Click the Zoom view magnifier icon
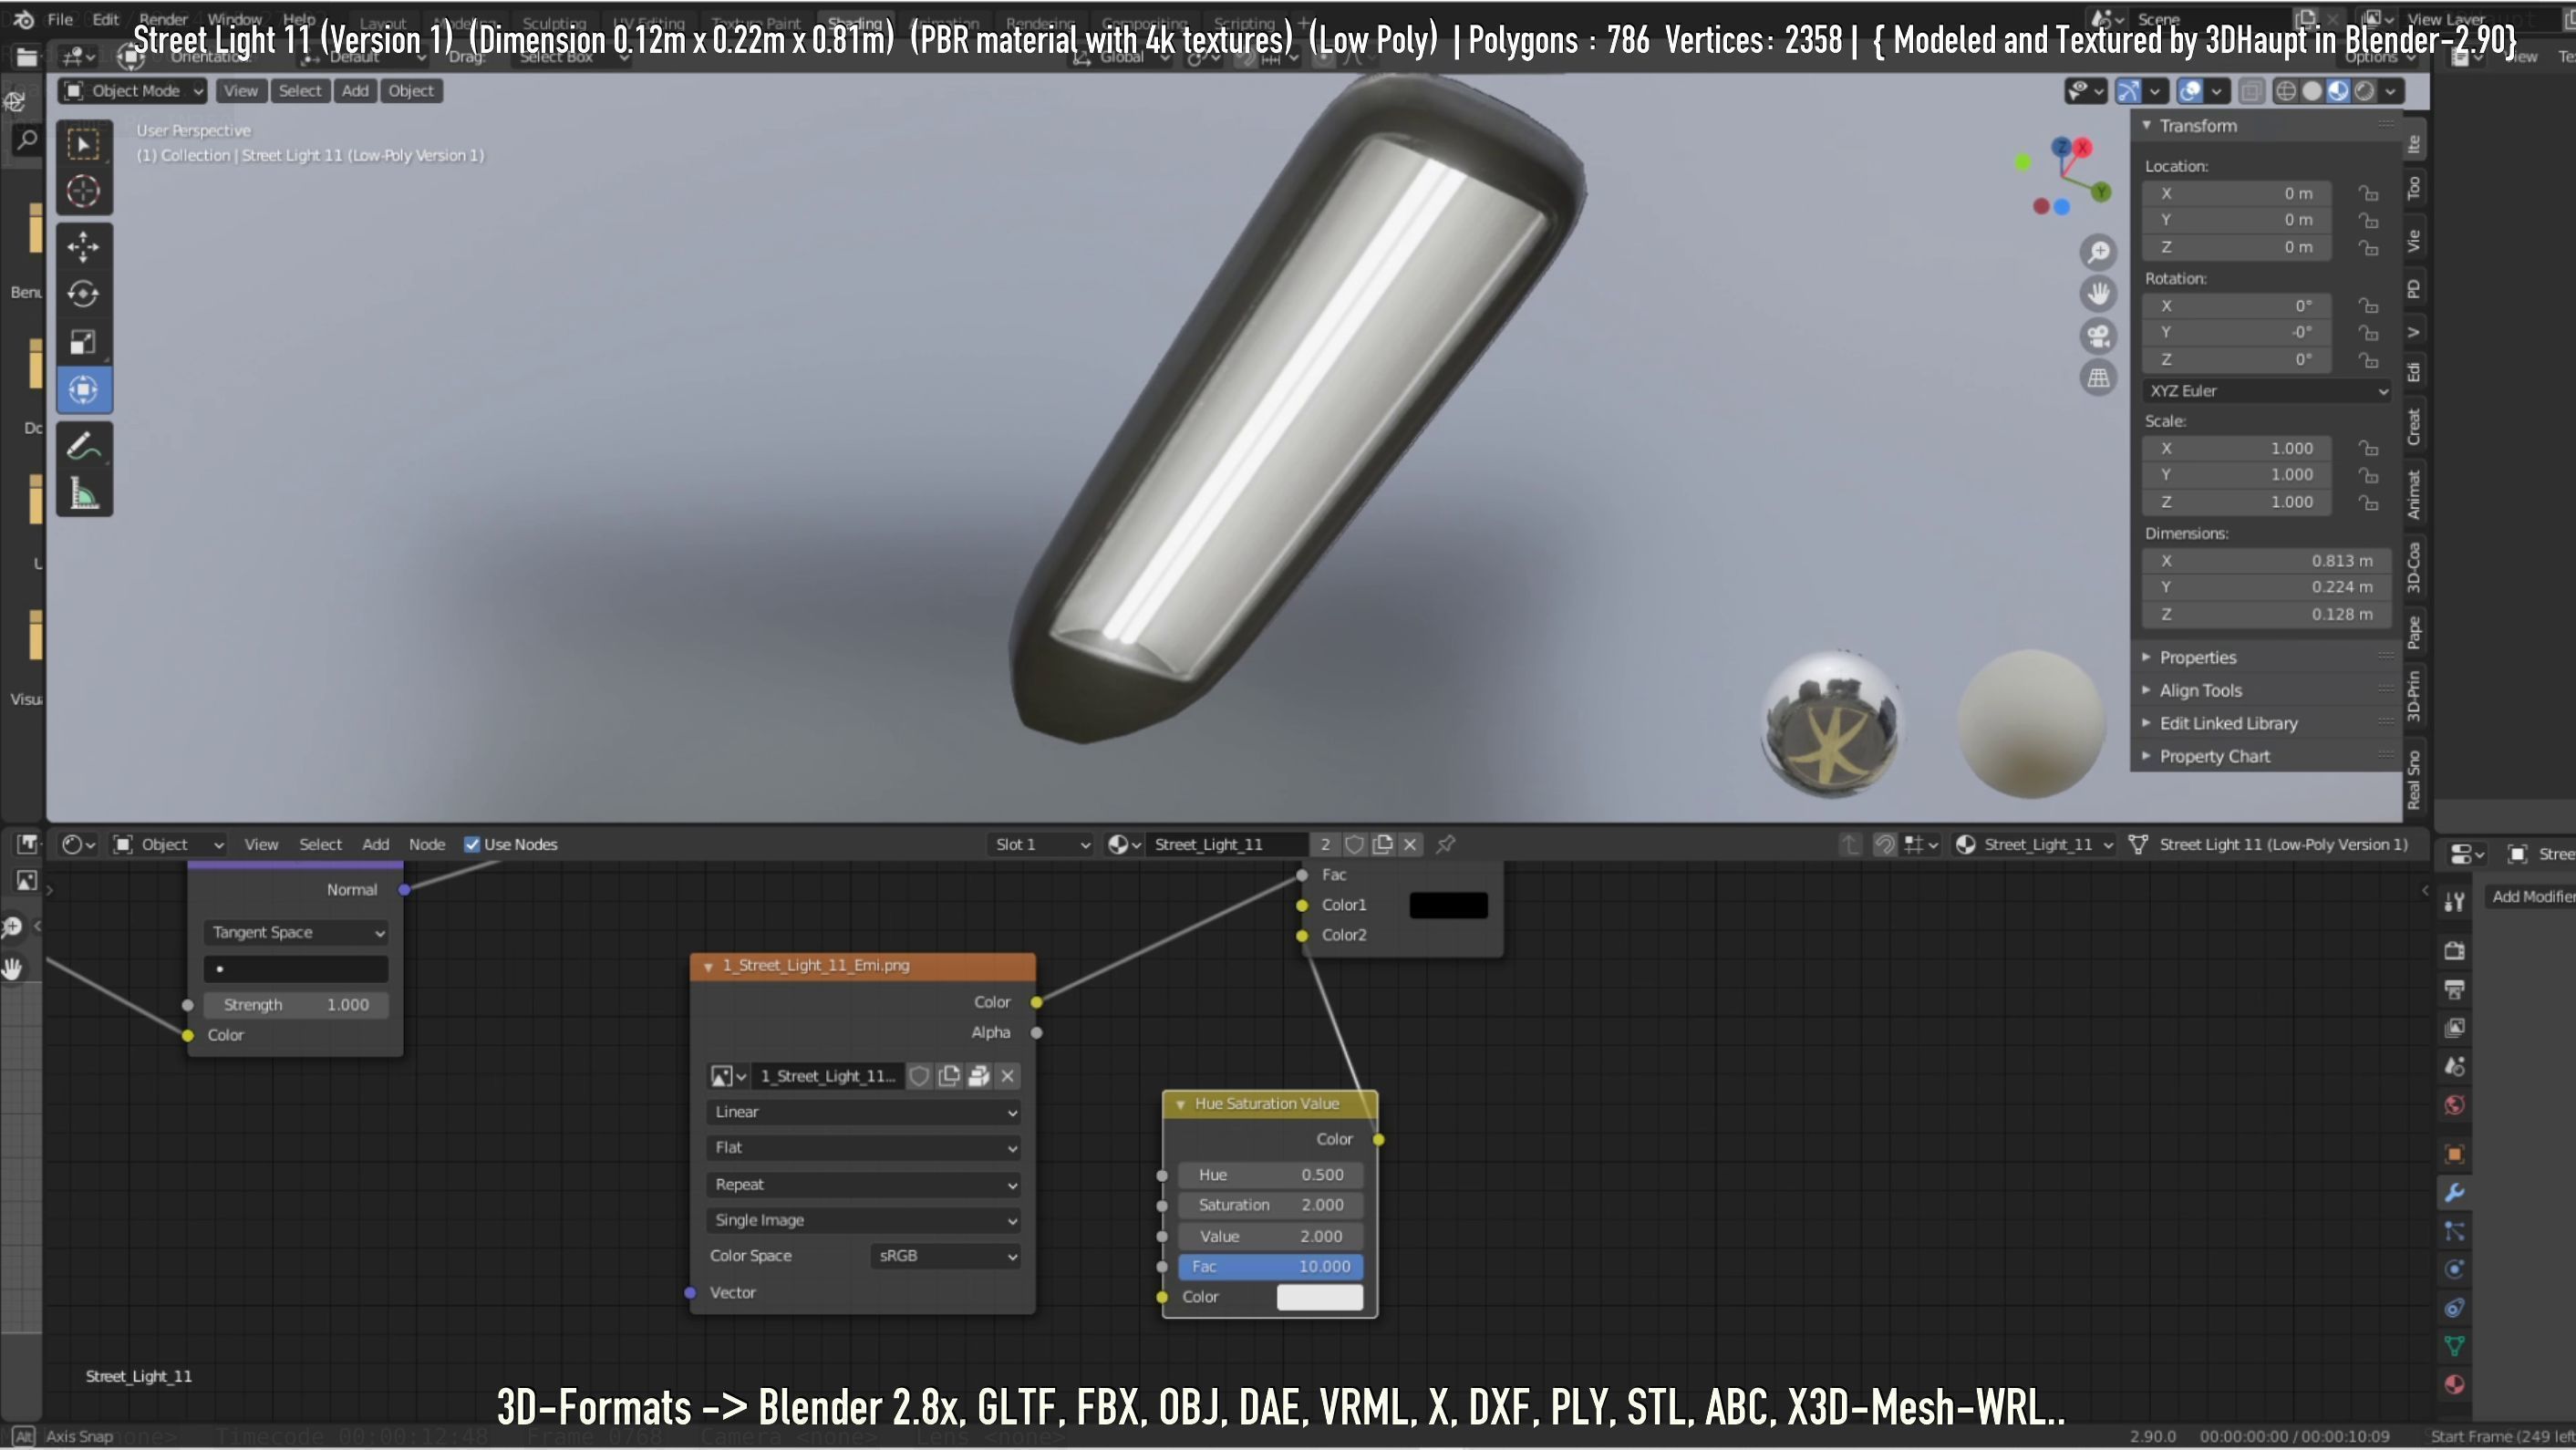 [x=2098, y=251]
